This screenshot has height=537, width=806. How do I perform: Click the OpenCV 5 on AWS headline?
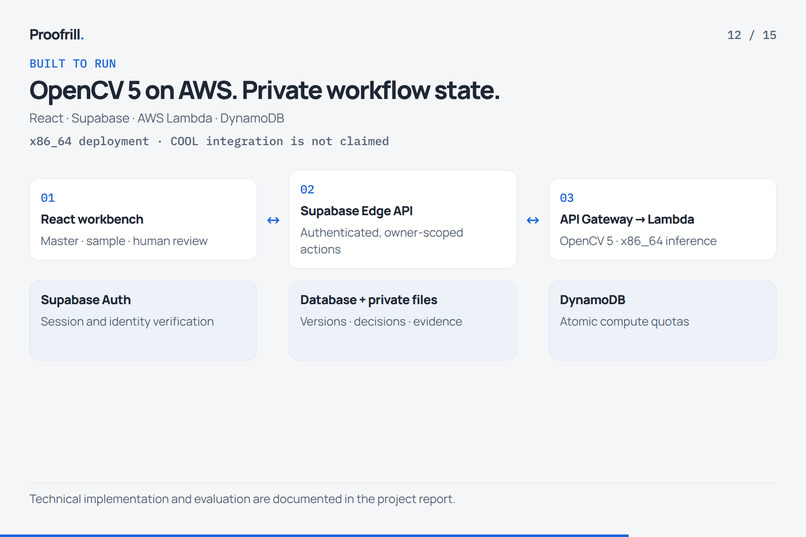(264, 90)
